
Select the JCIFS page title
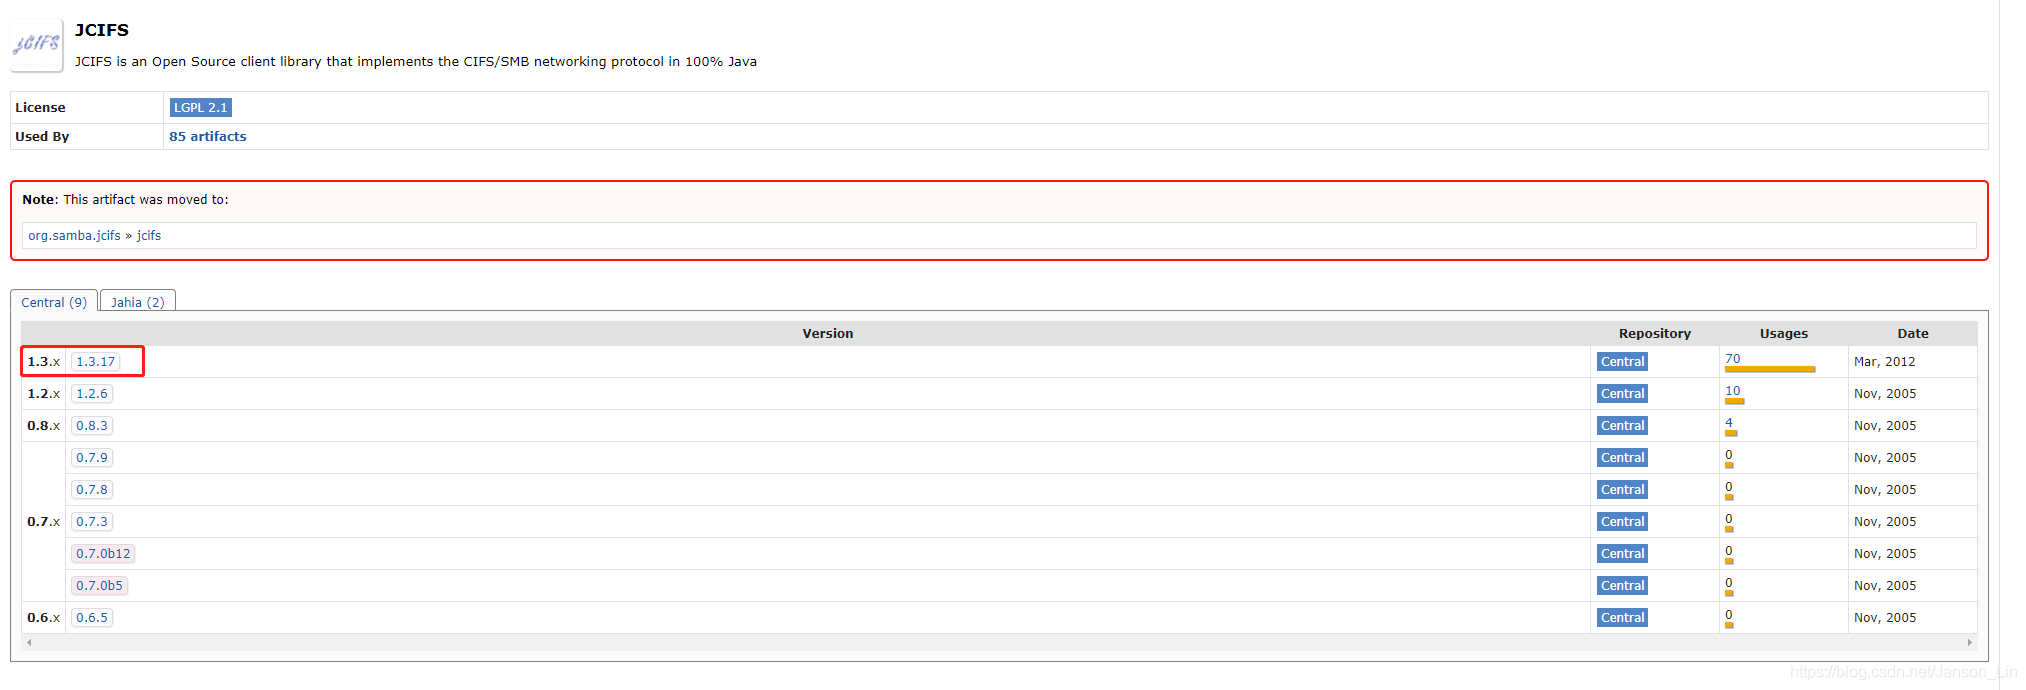[x=102, y=30]
